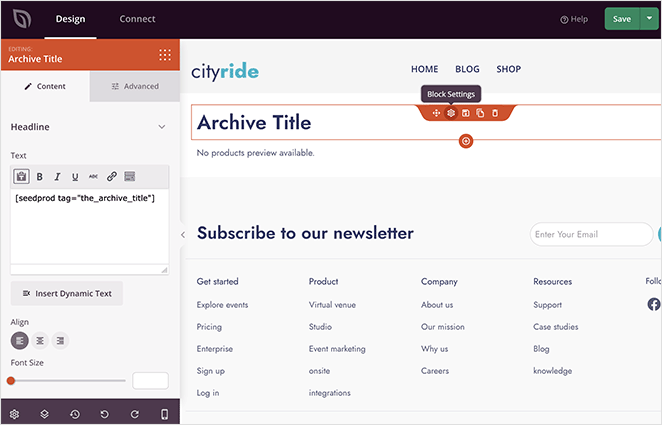The image size is (662, 425).
Task: Set headline alignment to center
Action: [x=40, y=341]
